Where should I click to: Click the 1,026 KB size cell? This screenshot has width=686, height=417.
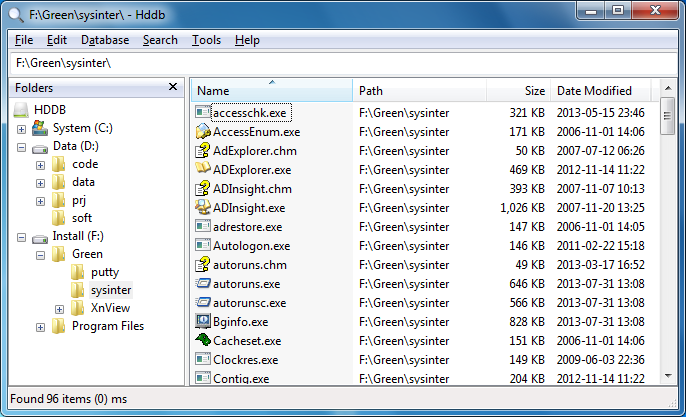[x=522, y=207]
